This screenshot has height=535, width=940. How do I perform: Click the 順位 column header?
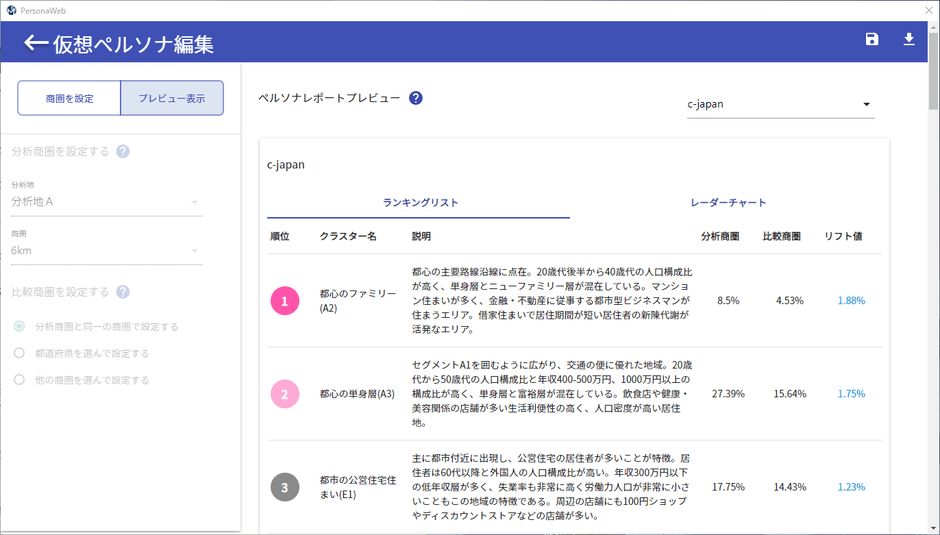(x=280, y=236)
